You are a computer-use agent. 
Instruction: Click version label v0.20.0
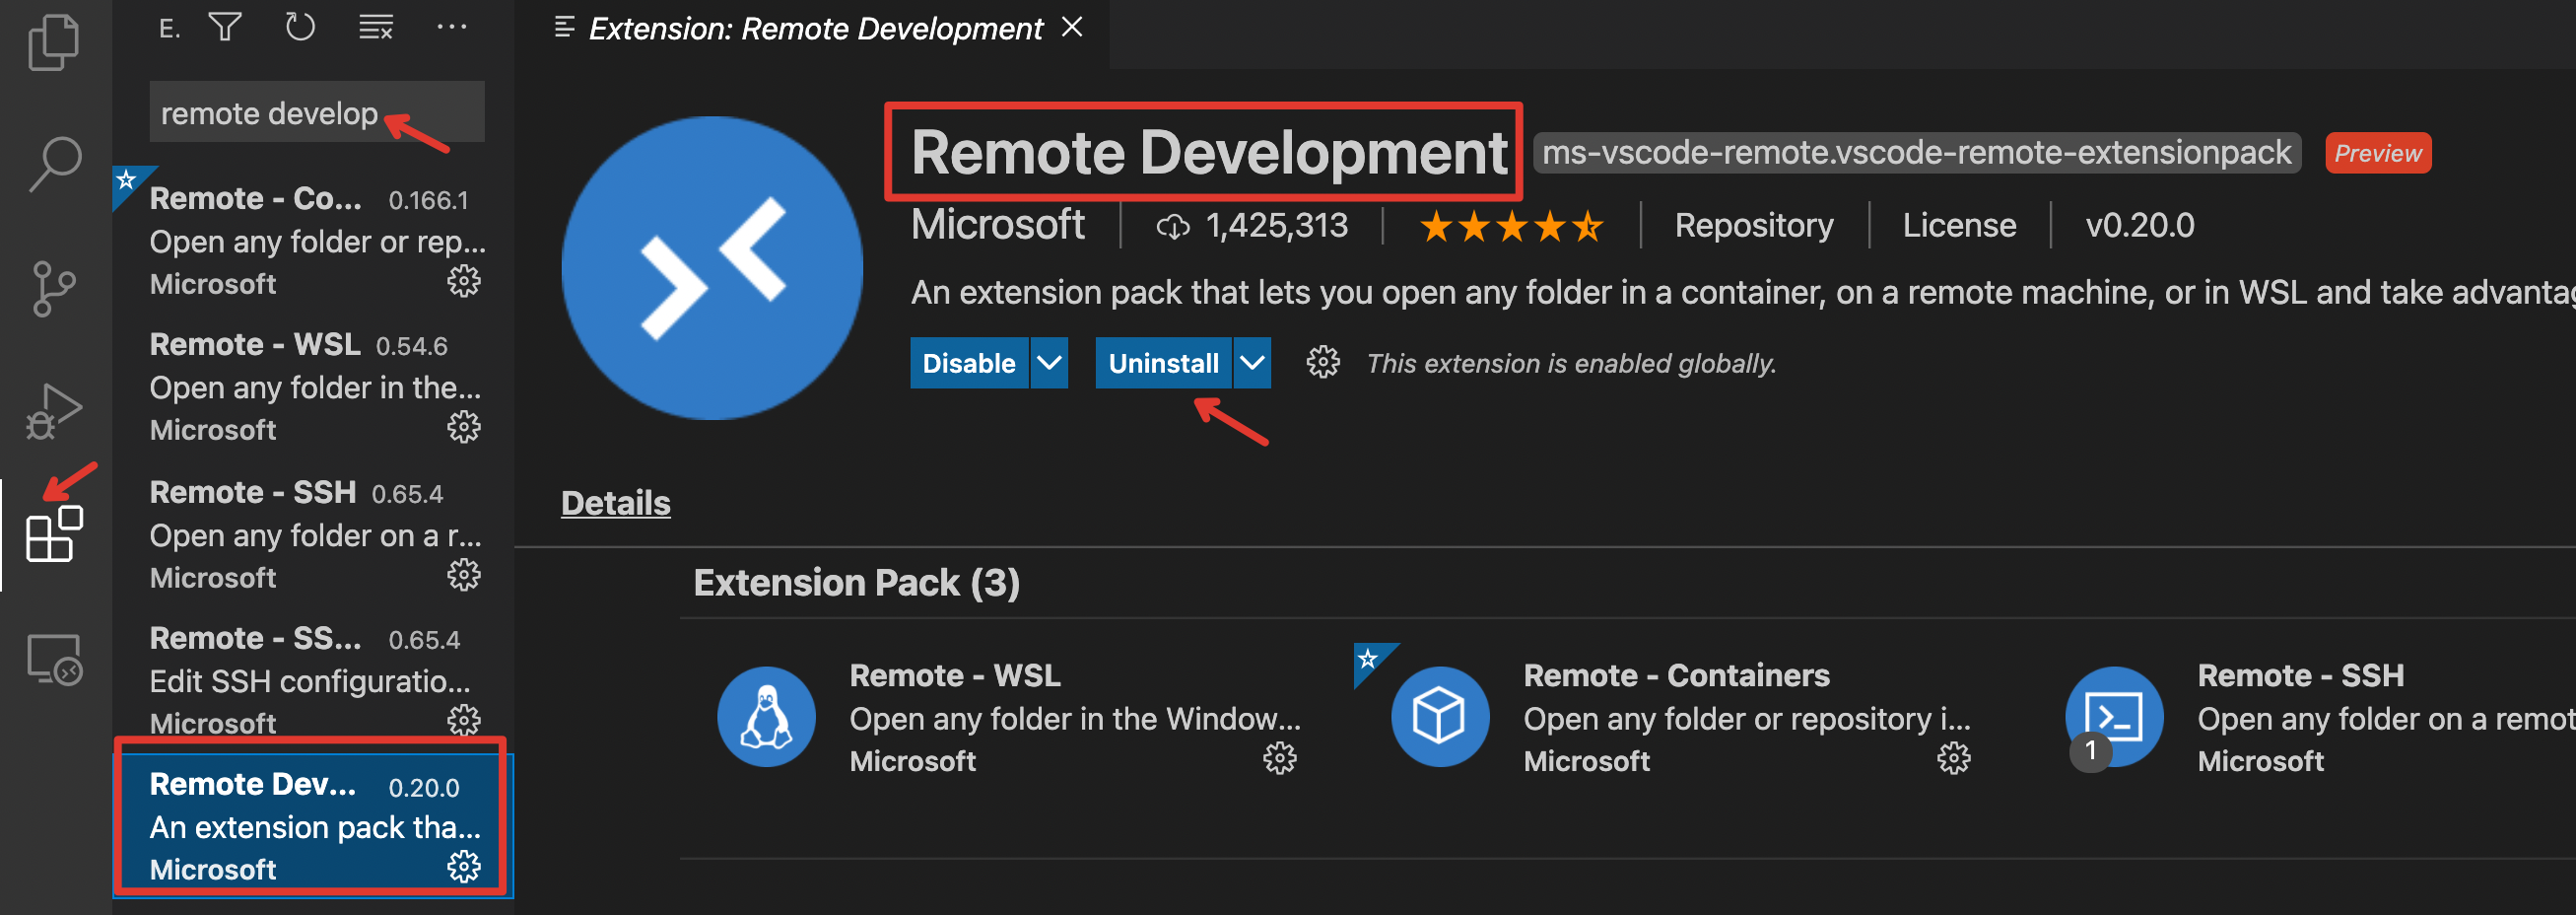pyautogui.click(x=2140, y=226)
